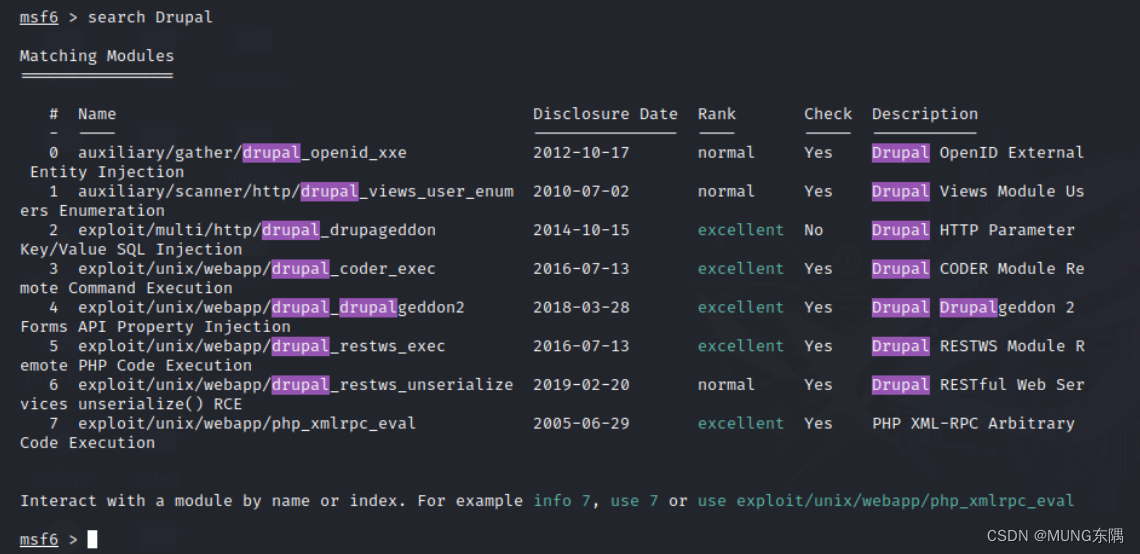Select module auxiliary/scanner/http/drupal_views_user_enum
The height and width of the screenshot is (554, 1140).
pyautogui.click(x=296, y=191)
